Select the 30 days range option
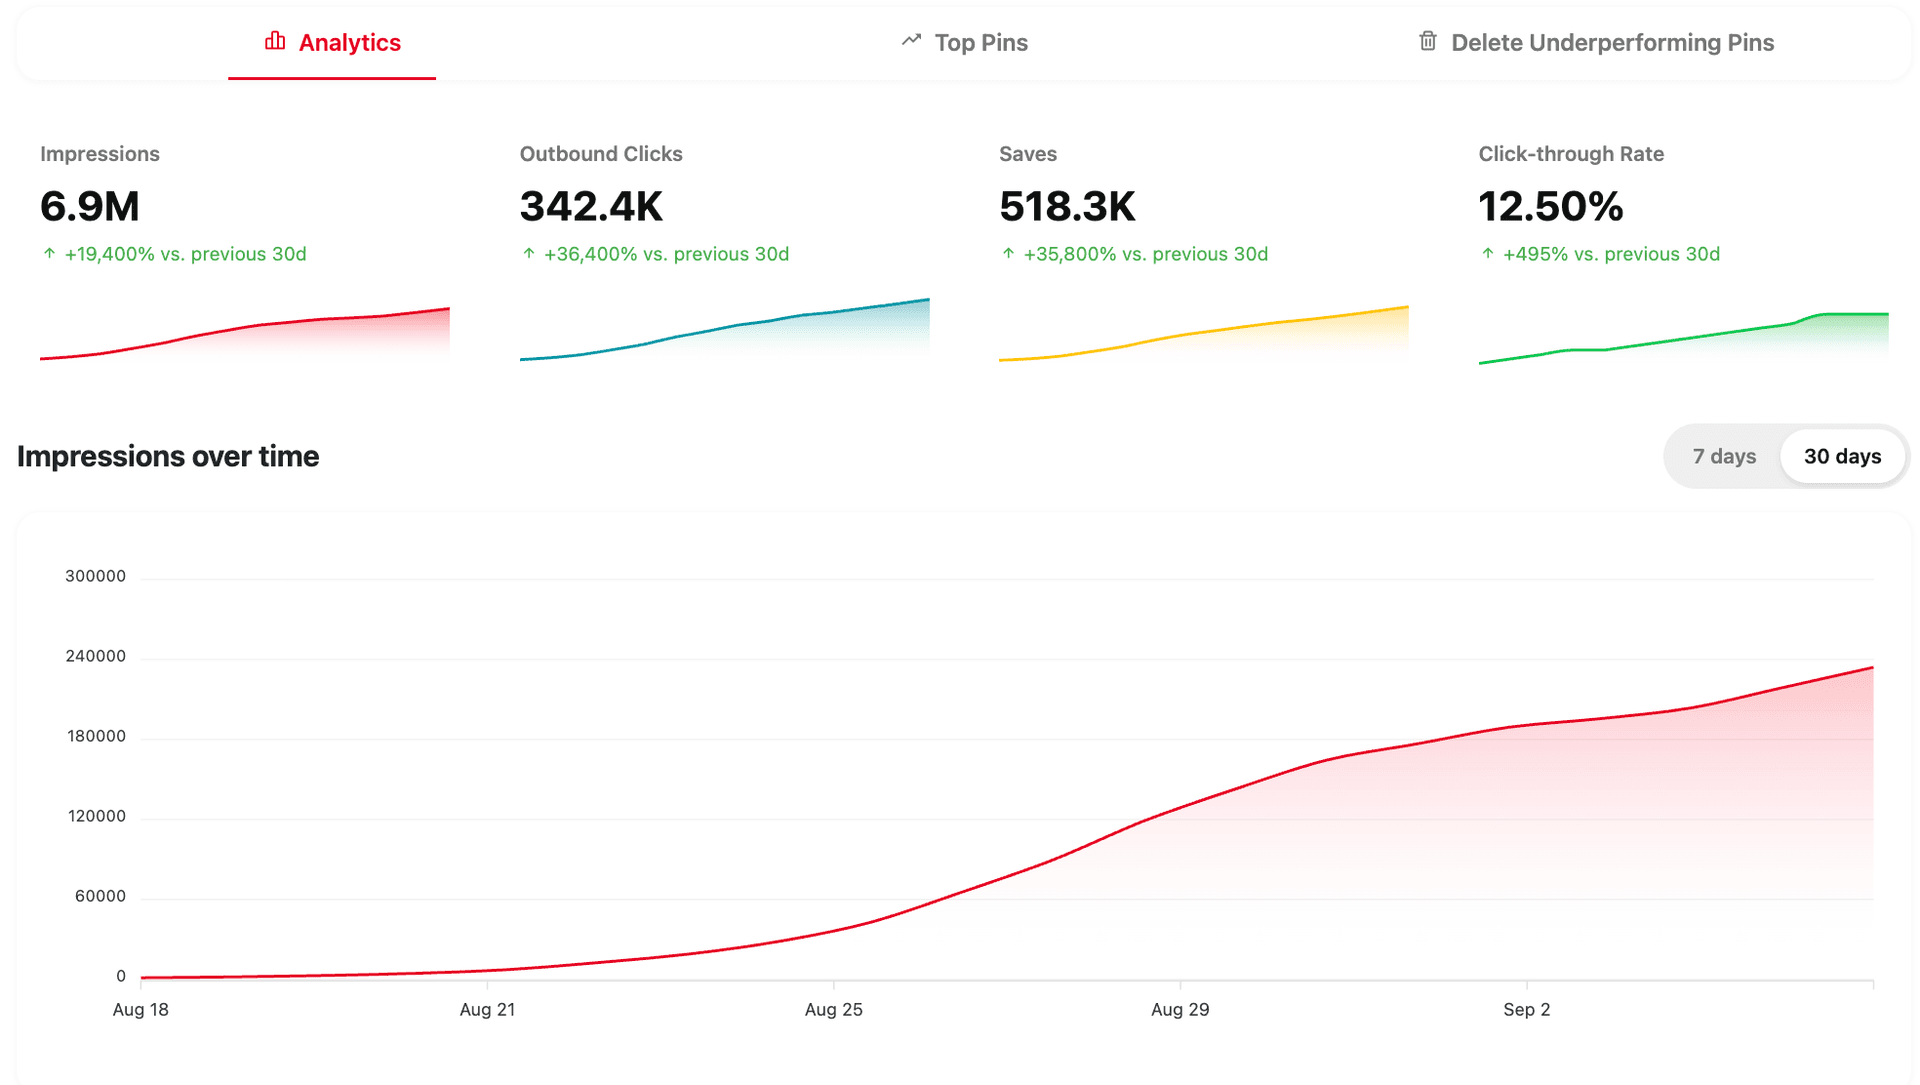 click(x=1842, y=456)
